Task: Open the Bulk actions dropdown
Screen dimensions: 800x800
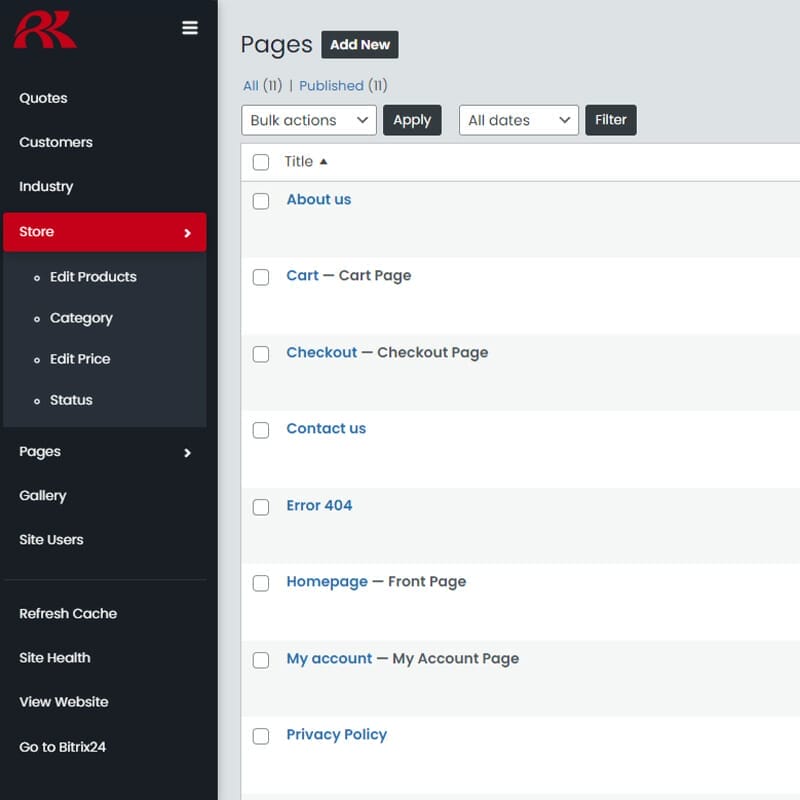Action: pyautogui.click(x=309, y=120)
